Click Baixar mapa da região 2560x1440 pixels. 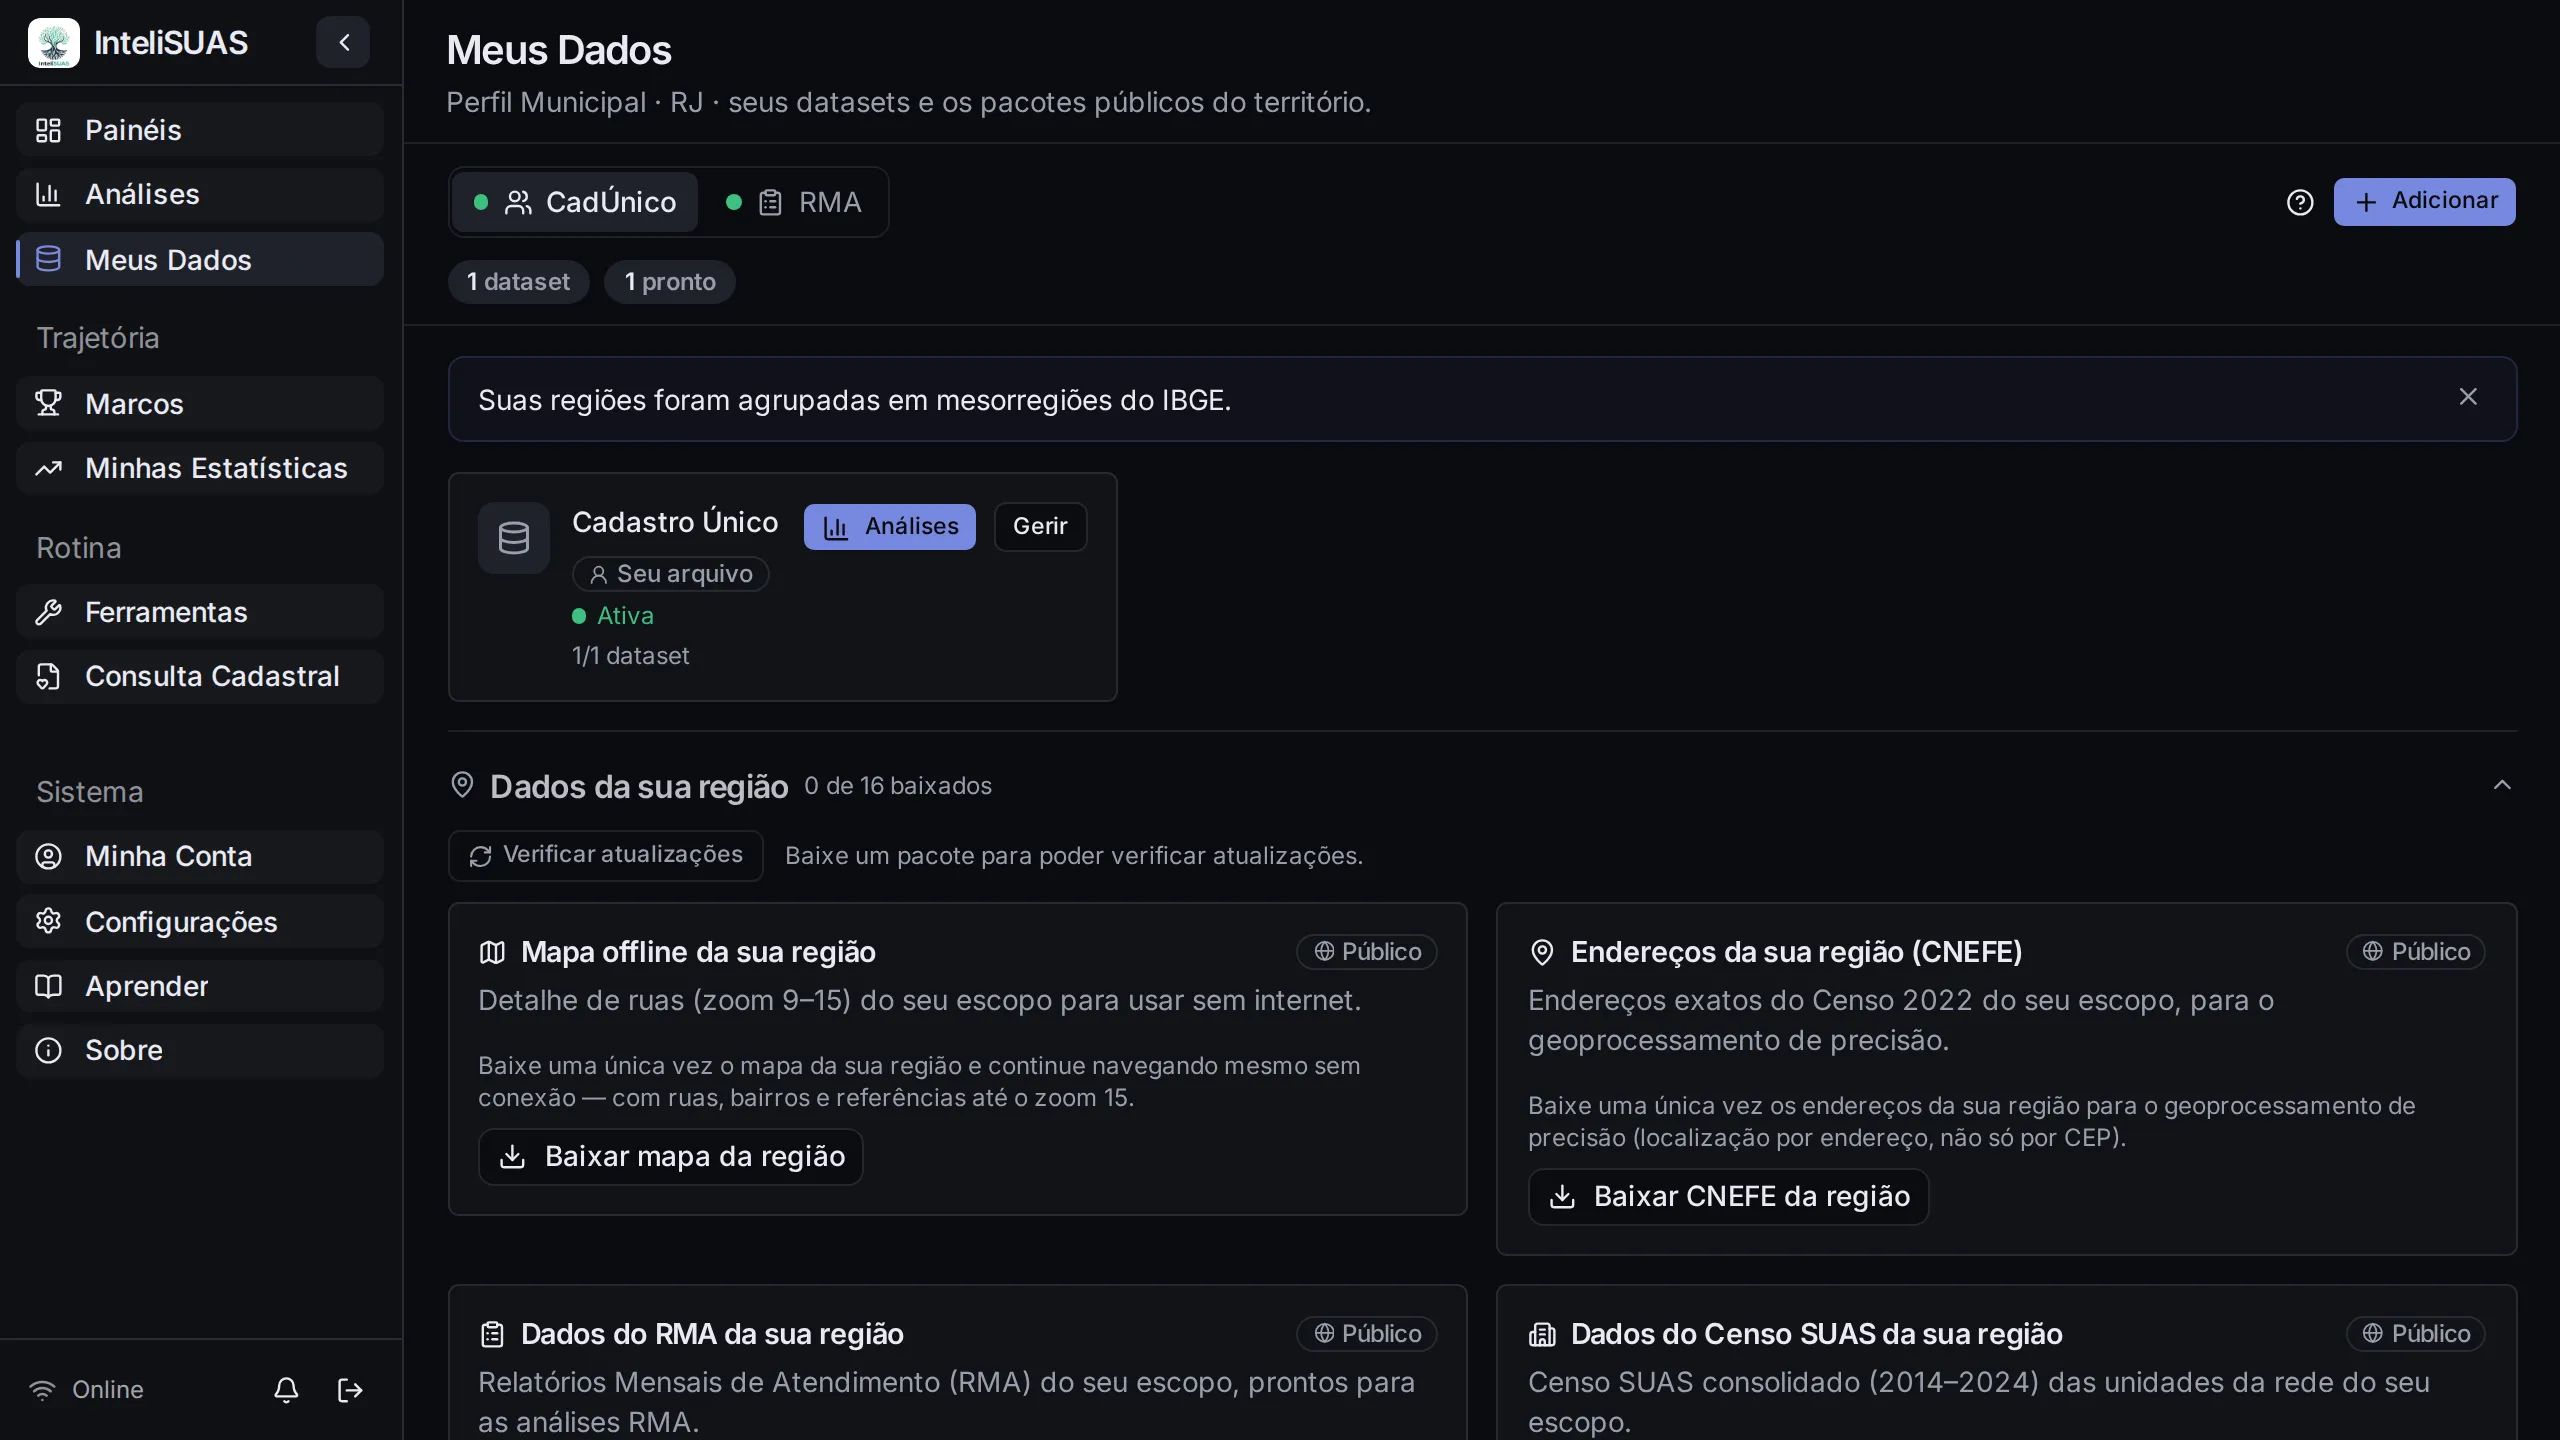point(670,1157)
